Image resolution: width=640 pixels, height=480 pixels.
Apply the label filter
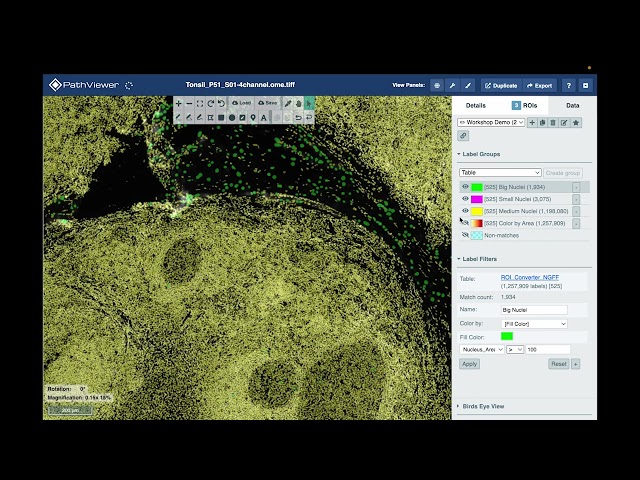469,364
